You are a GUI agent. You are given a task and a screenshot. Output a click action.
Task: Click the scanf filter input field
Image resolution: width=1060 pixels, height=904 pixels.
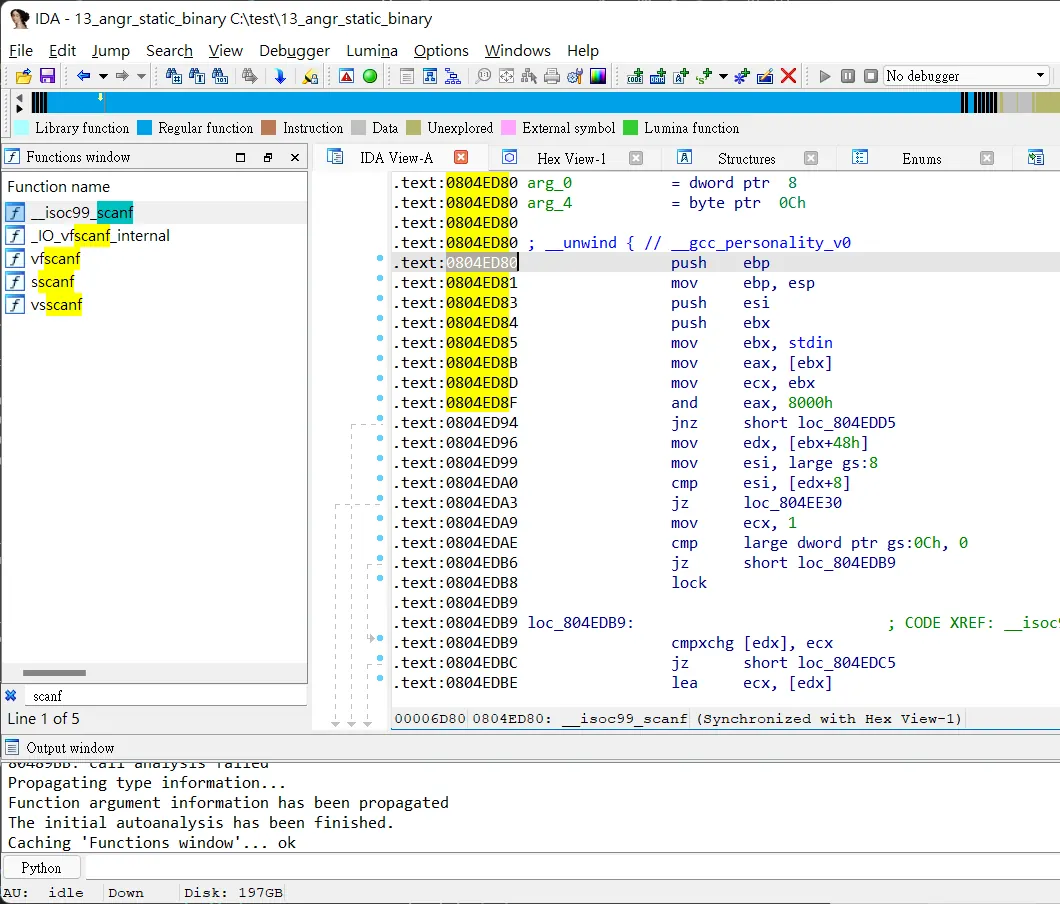[x=166, y=696]
